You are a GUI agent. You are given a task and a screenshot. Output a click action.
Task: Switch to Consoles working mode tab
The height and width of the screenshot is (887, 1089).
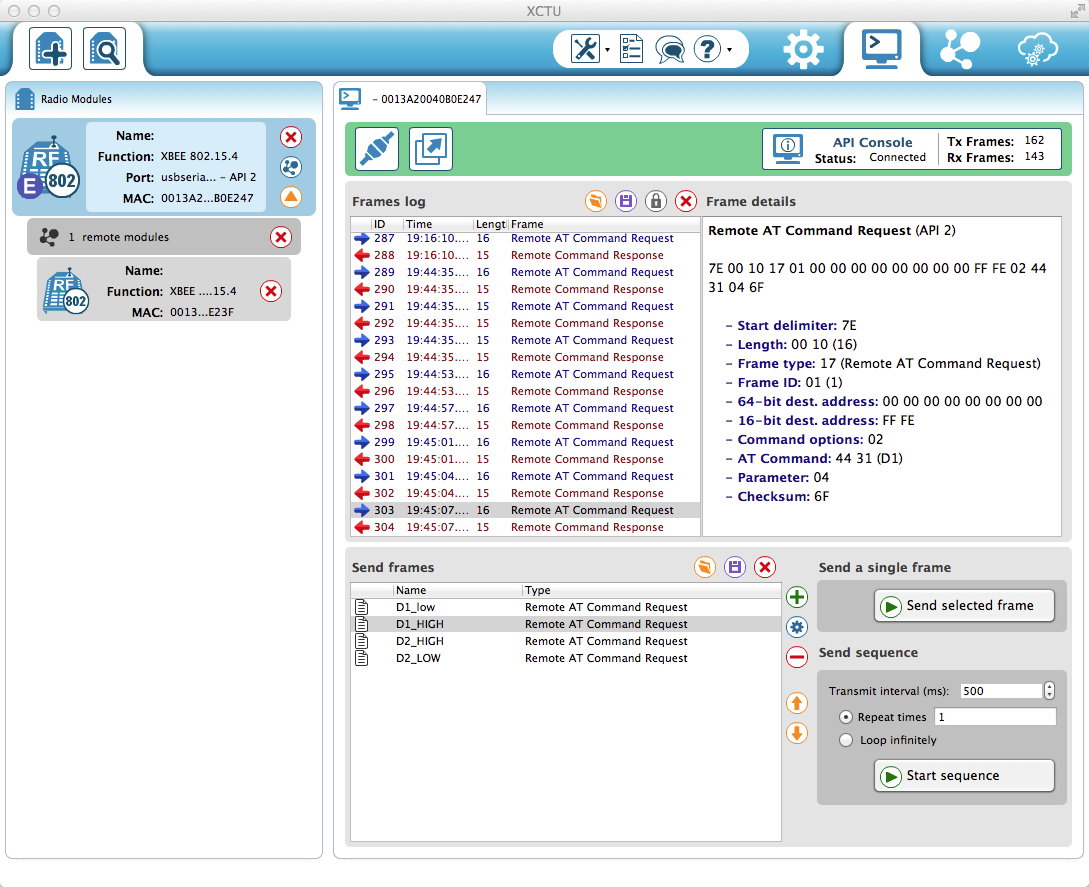[x=881, y=48]
